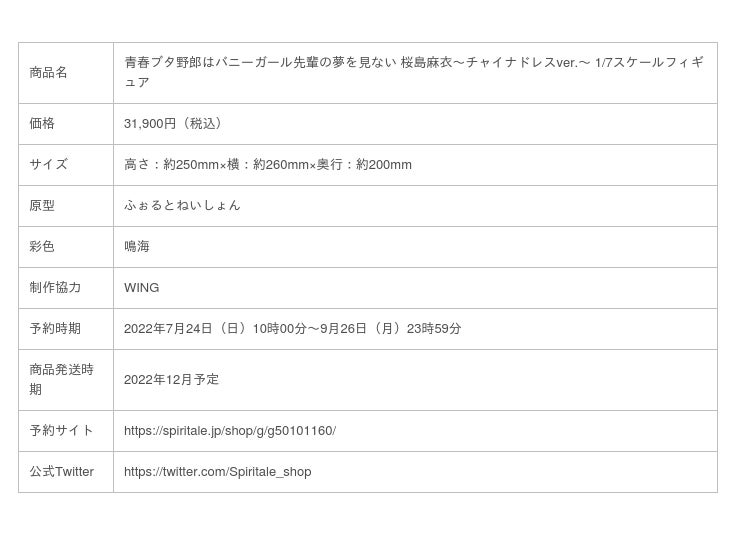Click the 公式Twitter label cell
This screenshot has width=740, height=533.
[x=61, y=472]
